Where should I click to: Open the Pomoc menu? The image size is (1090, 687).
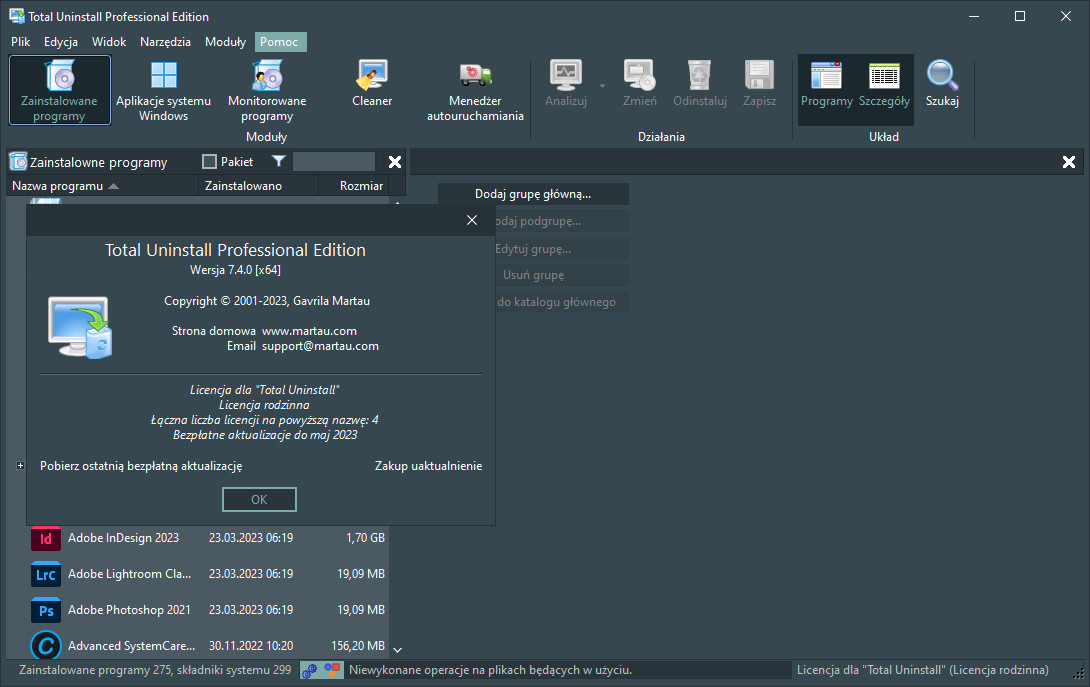pyautogui.click(x=279, y=42)
